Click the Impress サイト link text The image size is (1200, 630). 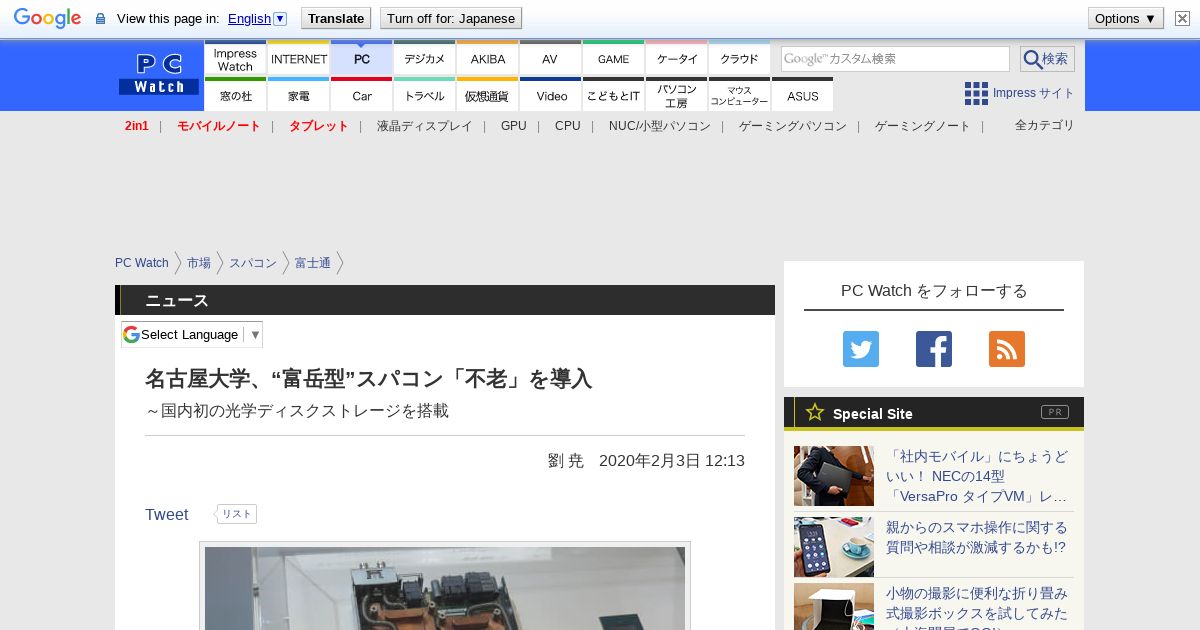coord(1034,93)
